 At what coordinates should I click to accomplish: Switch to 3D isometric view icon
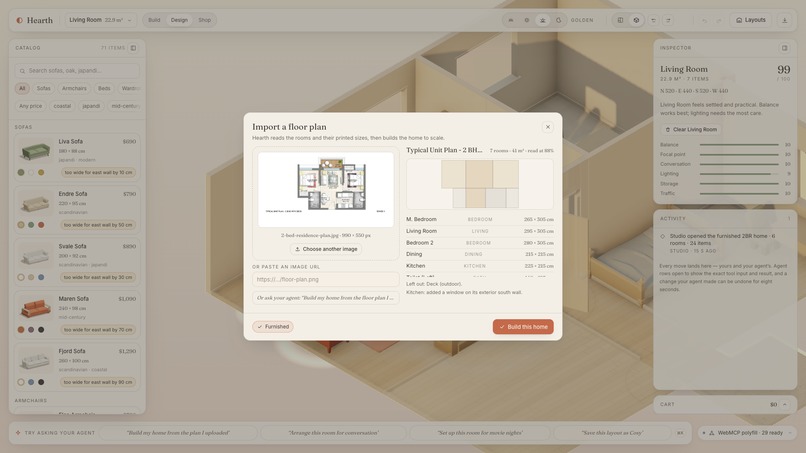pos(636,20)
